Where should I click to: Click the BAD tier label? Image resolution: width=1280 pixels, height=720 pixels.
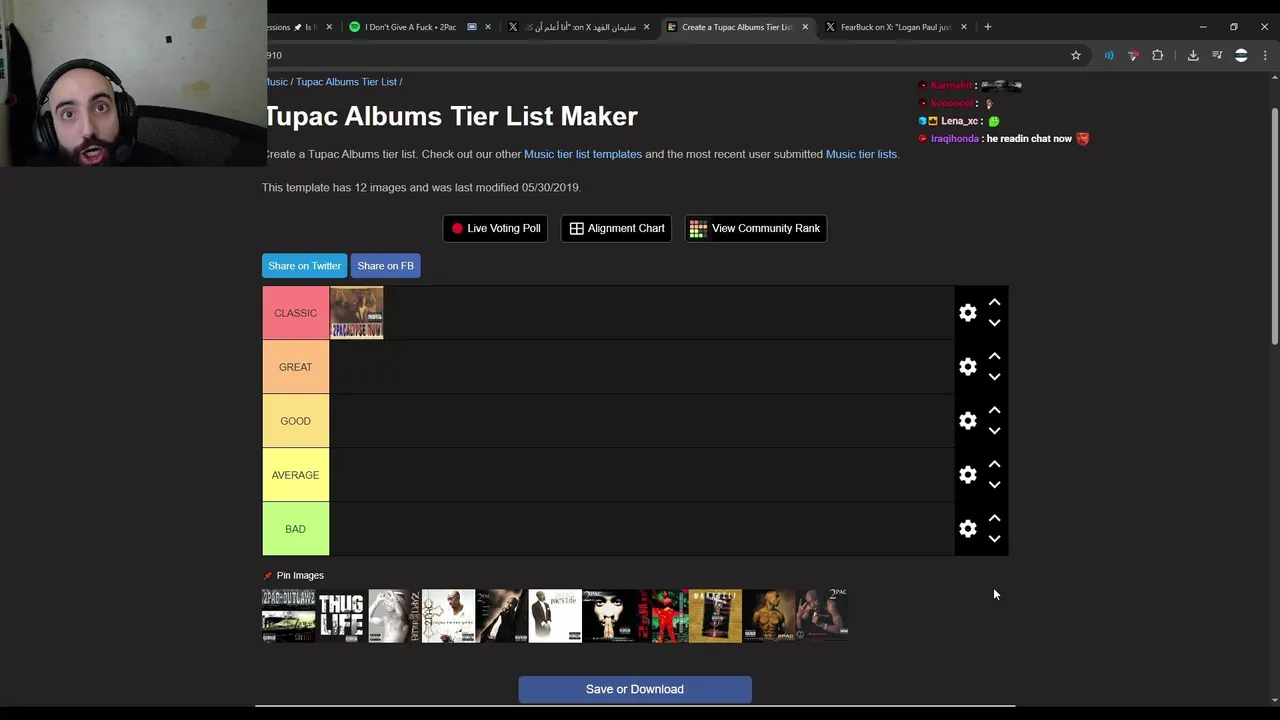pos(295,529)
